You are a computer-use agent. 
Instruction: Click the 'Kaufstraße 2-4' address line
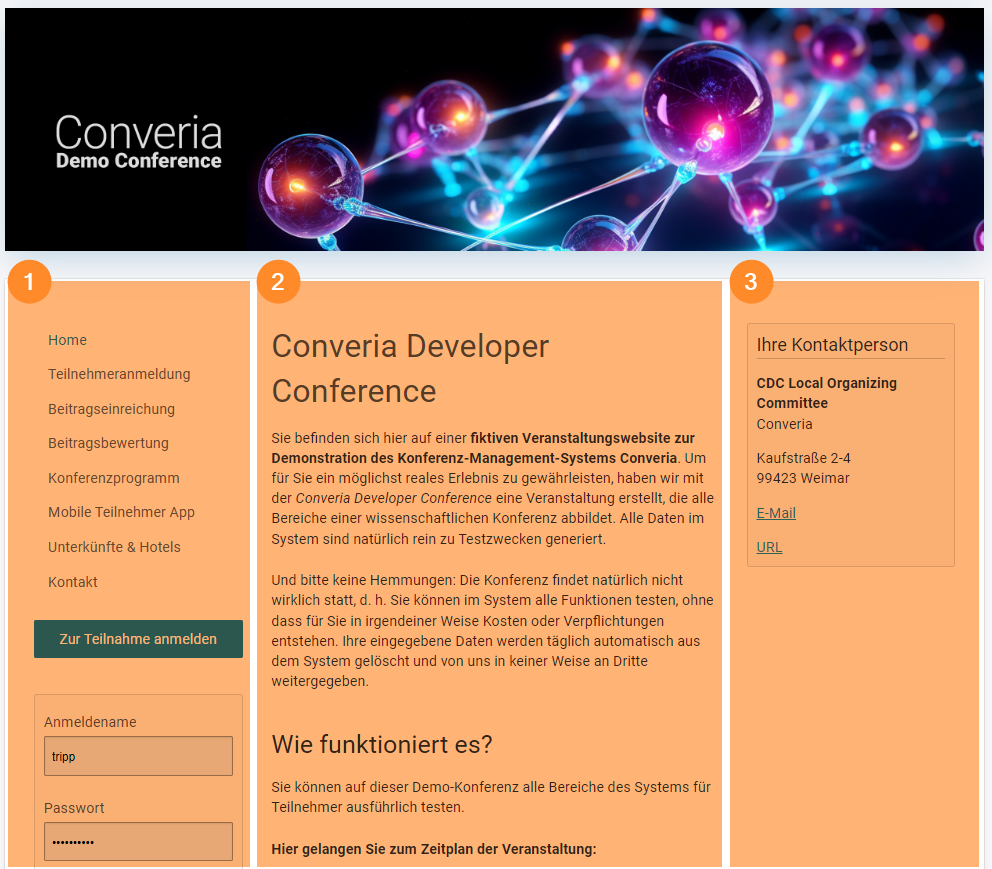803,458
